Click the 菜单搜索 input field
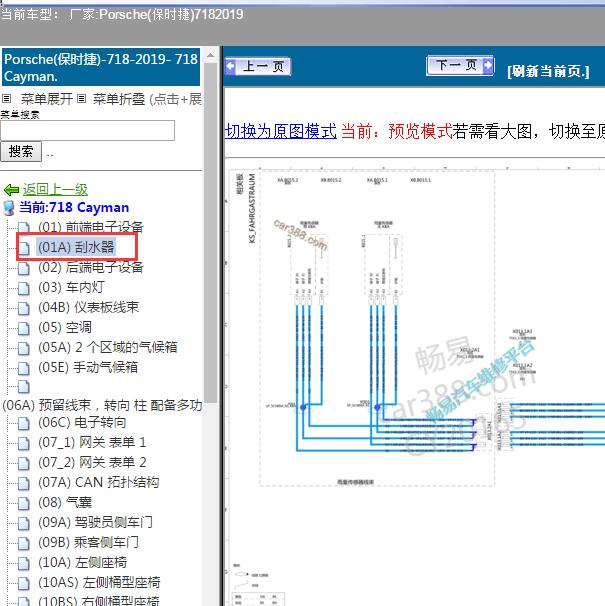This screenshot has height=606, width=605. click(88, 131)
